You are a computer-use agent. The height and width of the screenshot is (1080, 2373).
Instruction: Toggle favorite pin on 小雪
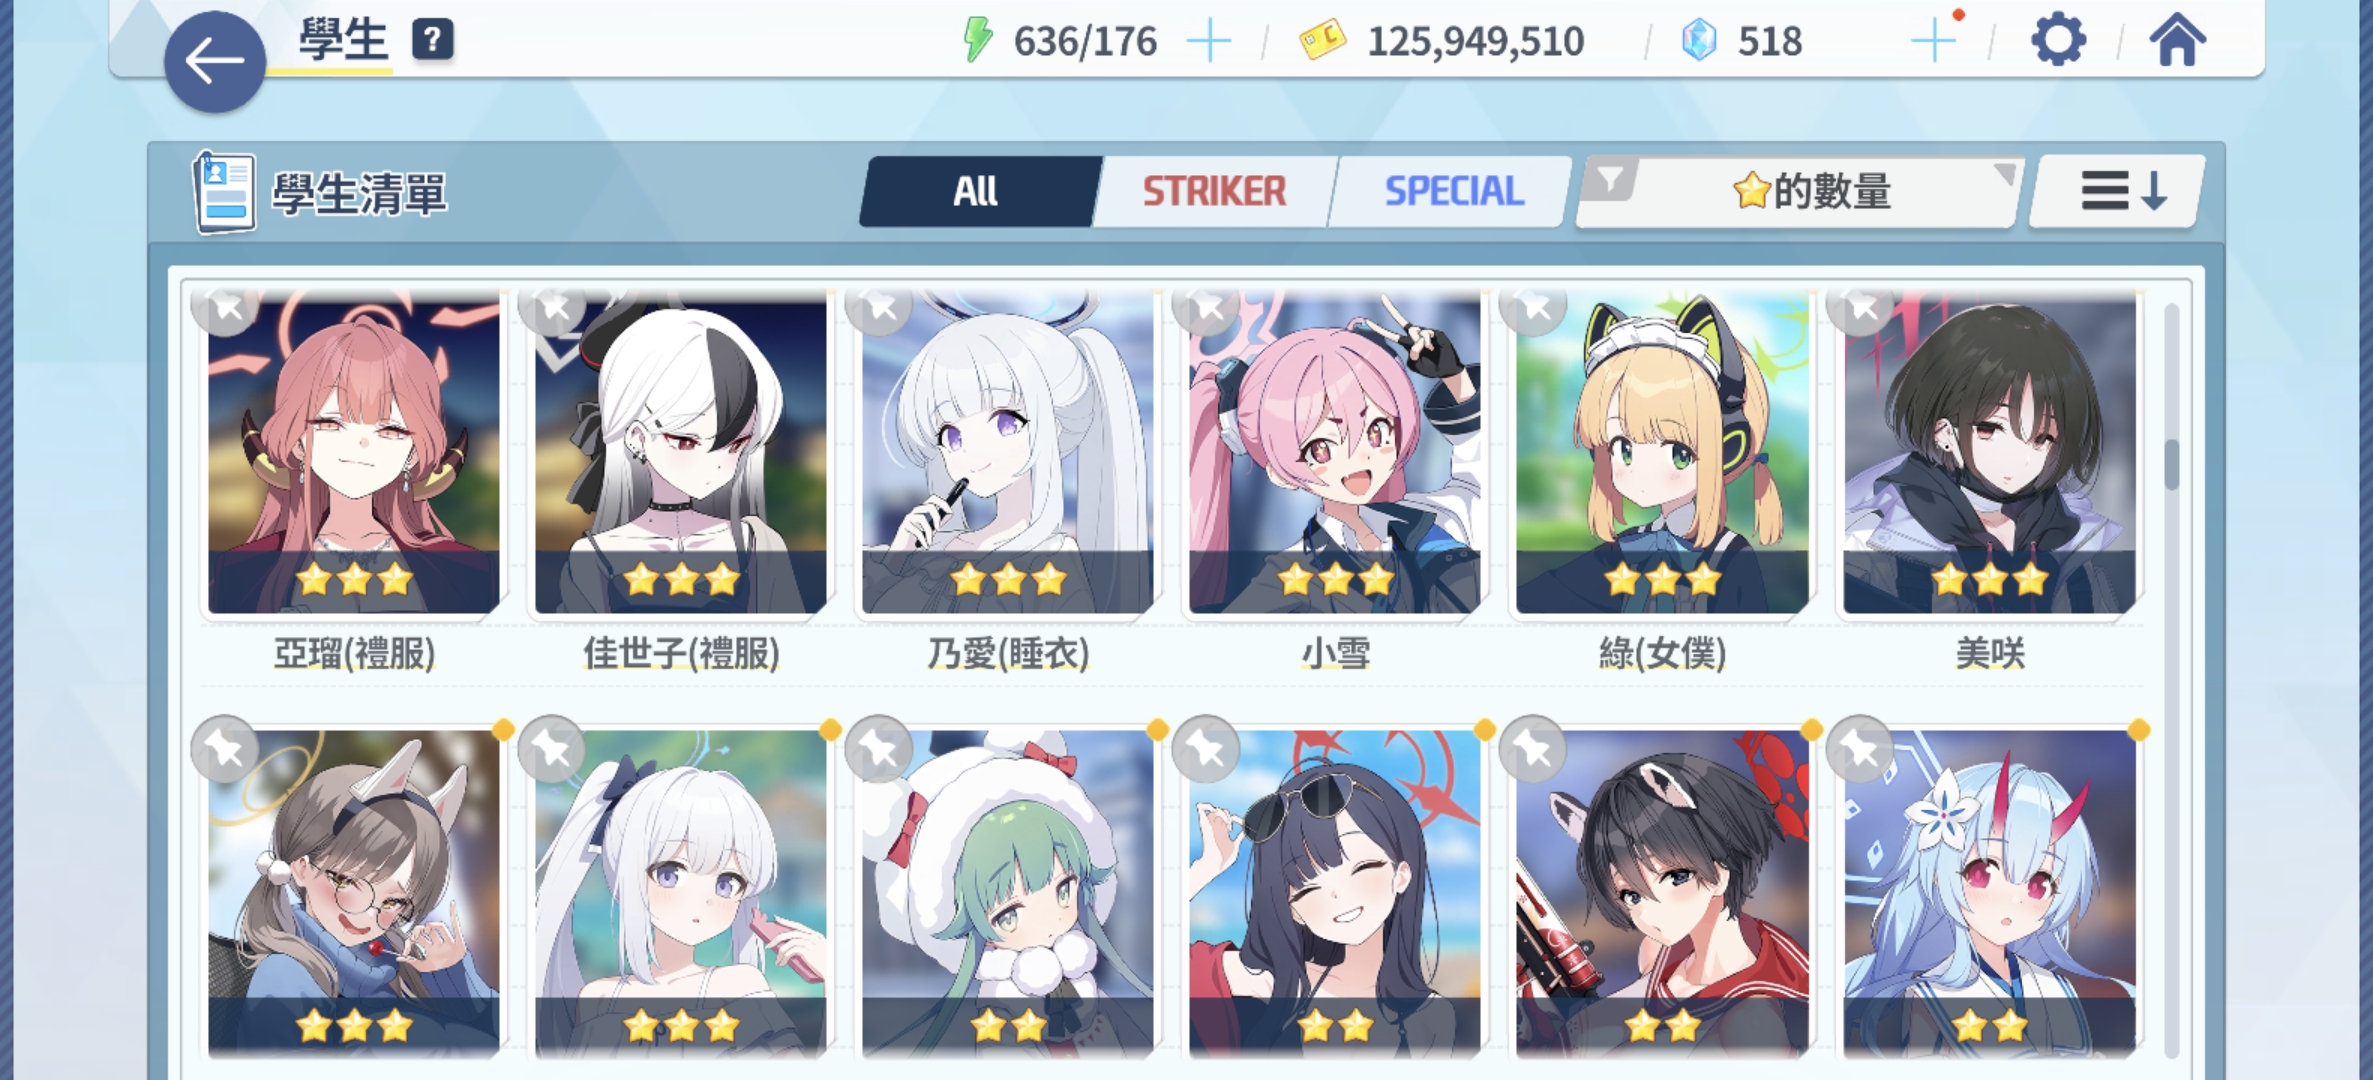click(1207, 307)
